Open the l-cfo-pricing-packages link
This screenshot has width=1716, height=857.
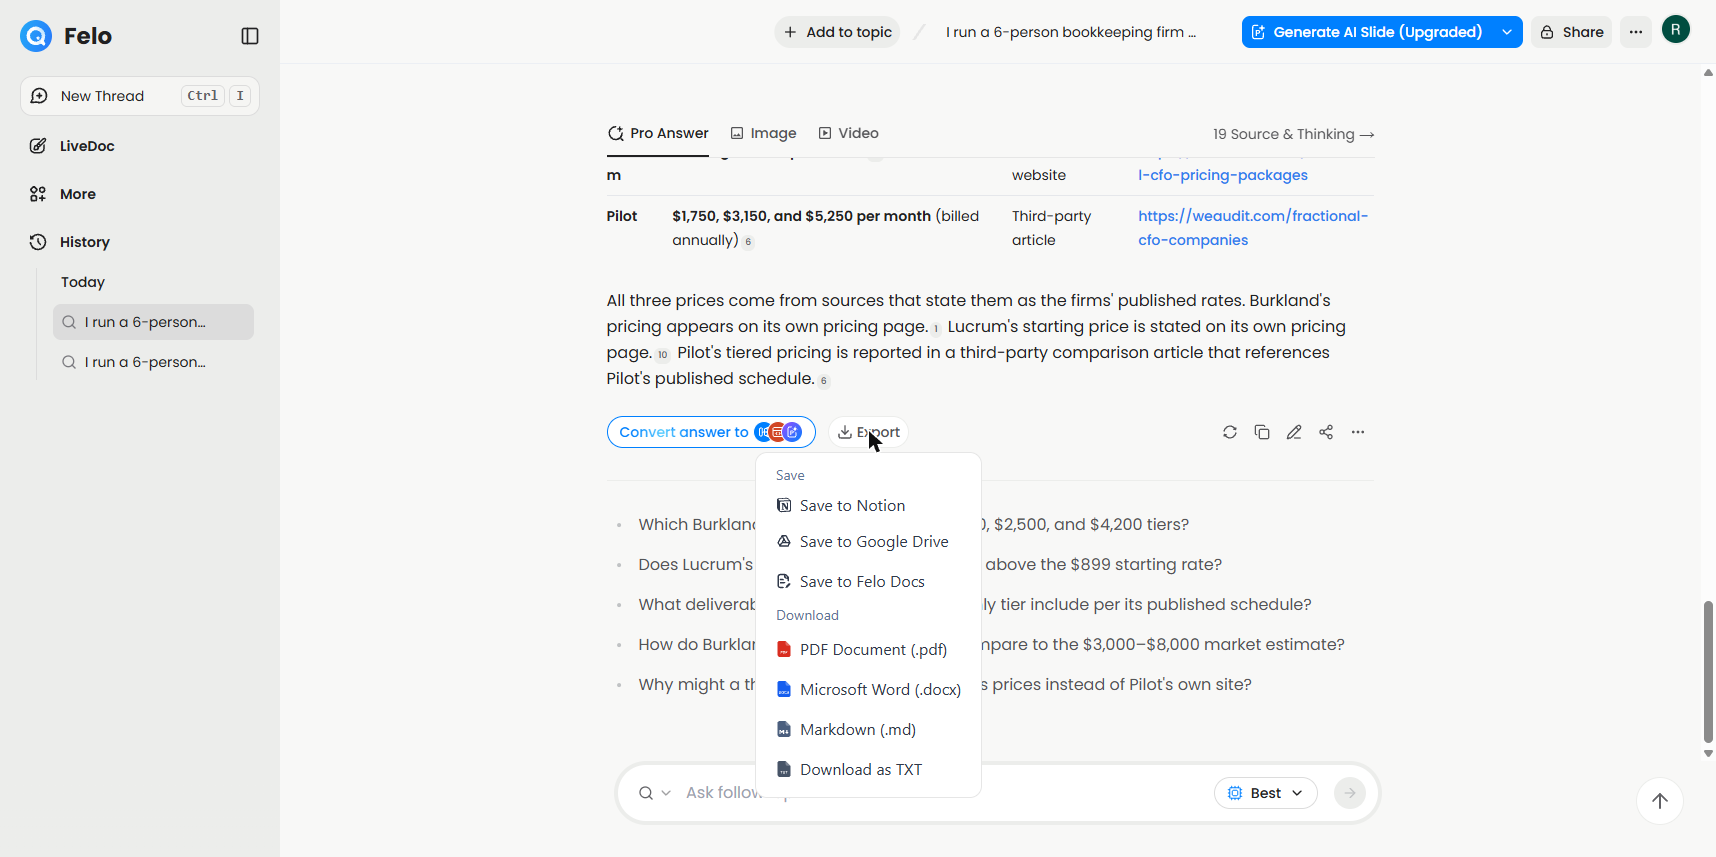point(1223,175)
